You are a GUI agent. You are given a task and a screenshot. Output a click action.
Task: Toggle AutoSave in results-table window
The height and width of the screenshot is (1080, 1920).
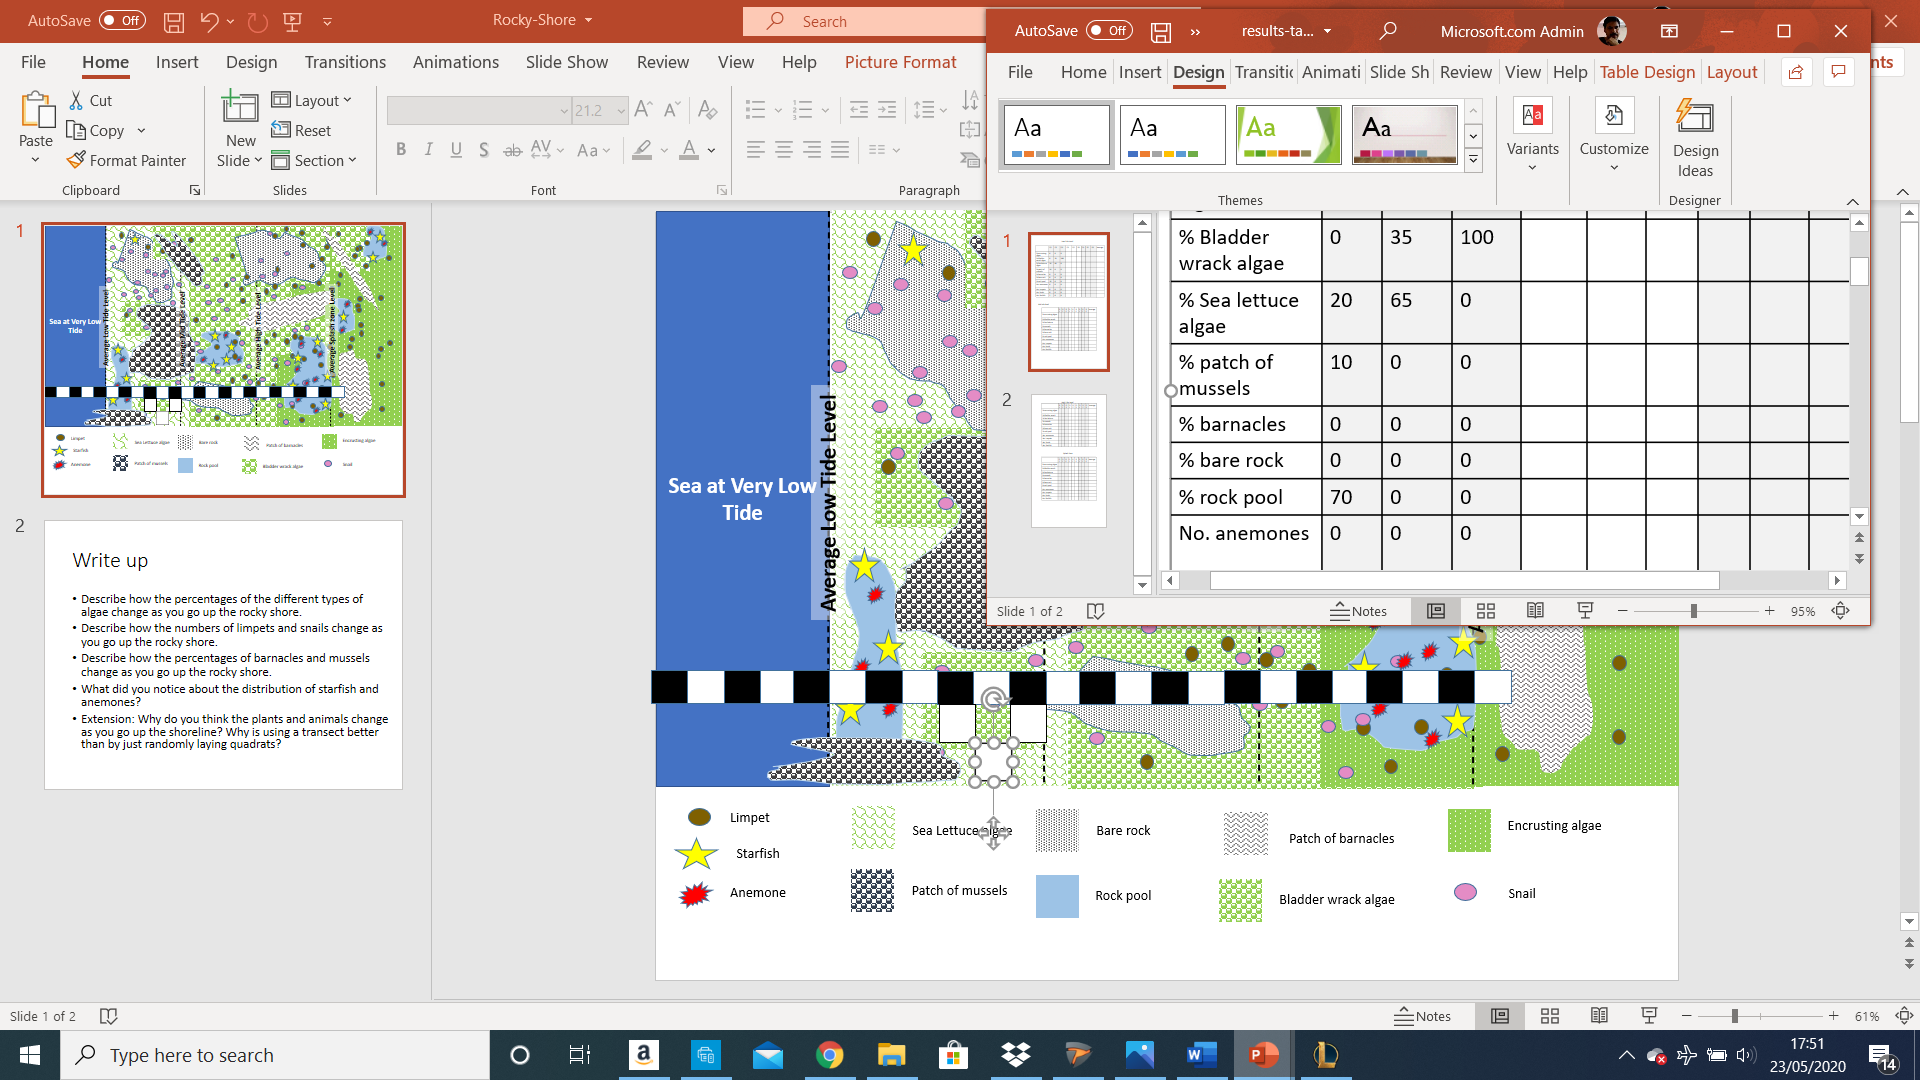[1109, 31]
